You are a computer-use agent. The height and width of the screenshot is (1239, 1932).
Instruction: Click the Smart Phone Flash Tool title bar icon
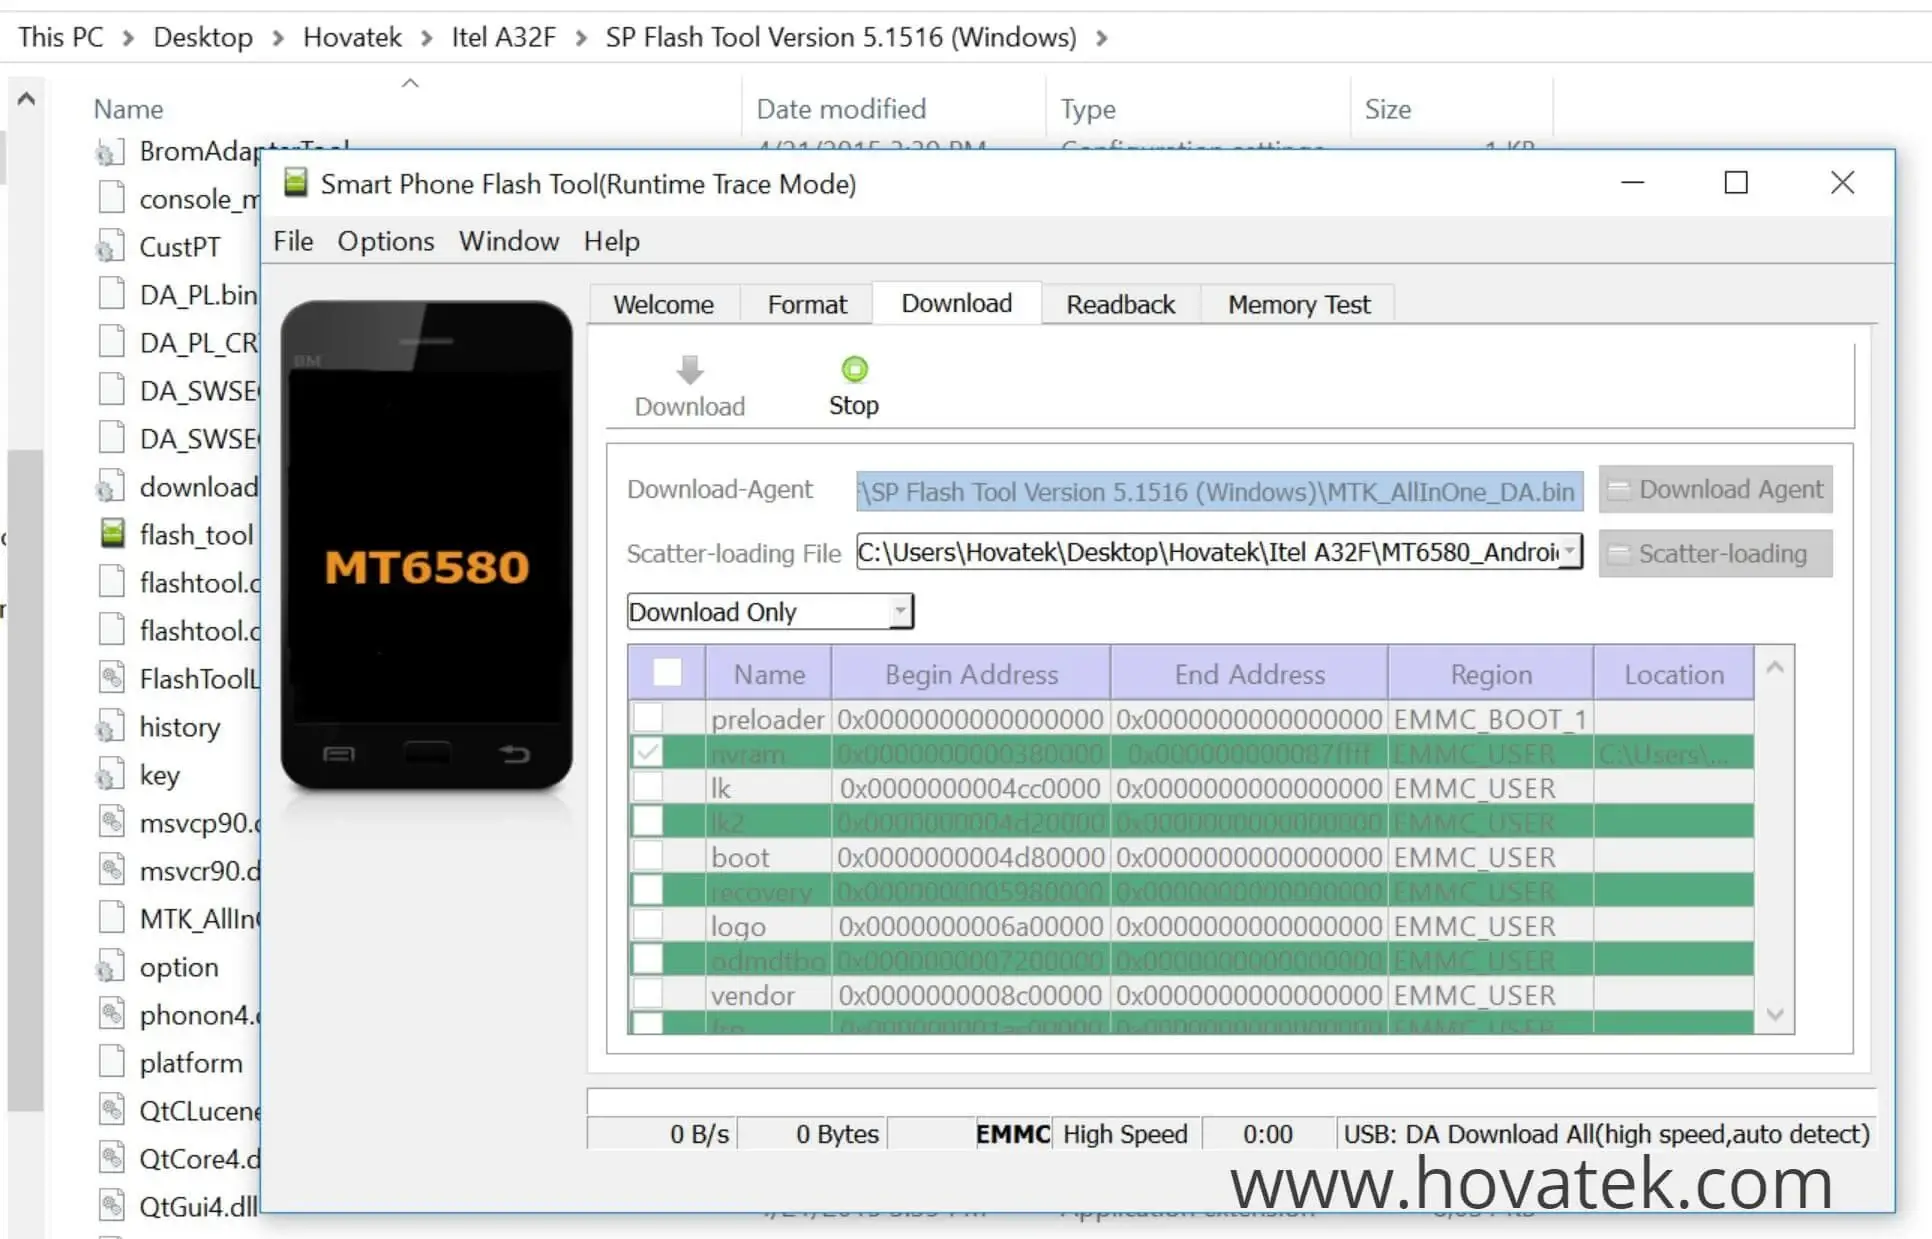coord(295,184)
